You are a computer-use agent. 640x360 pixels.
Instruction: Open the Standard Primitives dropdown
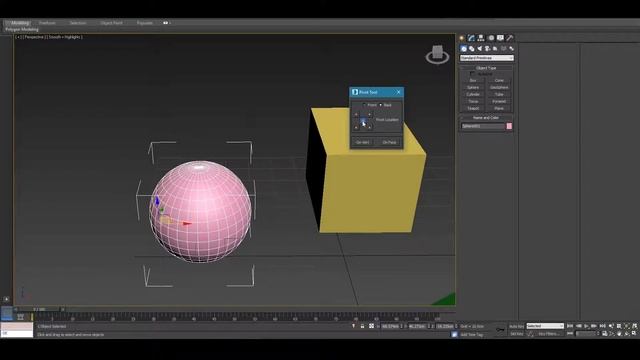(487, 58)
